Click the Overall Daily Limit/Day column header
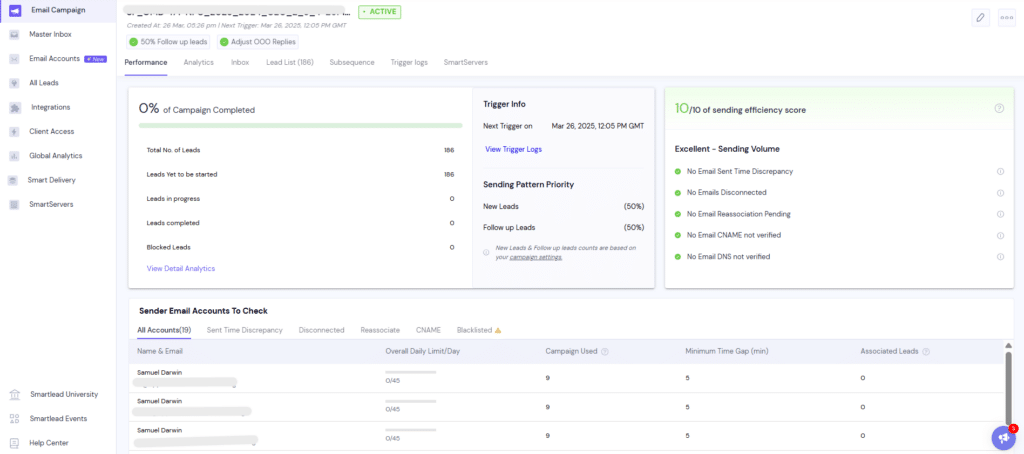The height and width of the screenshot is (454, 1024). tap(423, 351)
